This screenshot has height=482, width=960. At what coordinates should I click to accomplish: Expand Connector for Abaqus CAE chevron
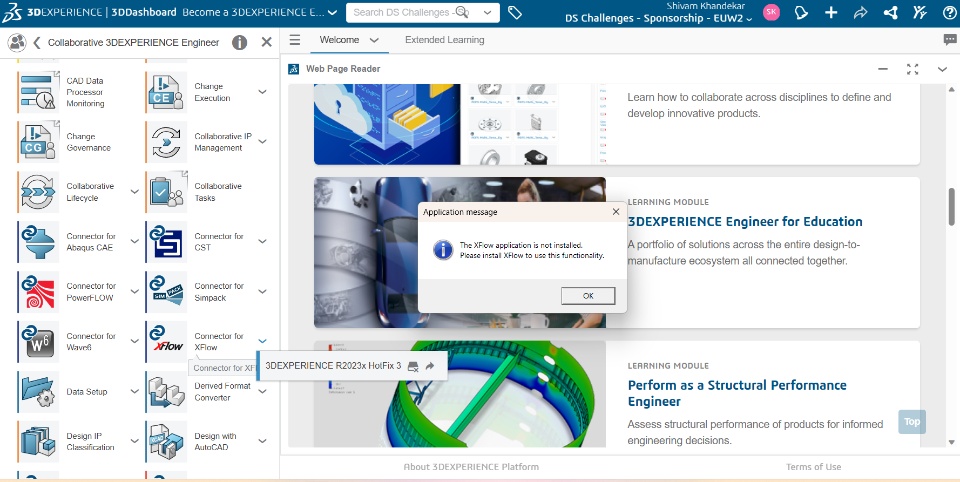tap(135, 241)
